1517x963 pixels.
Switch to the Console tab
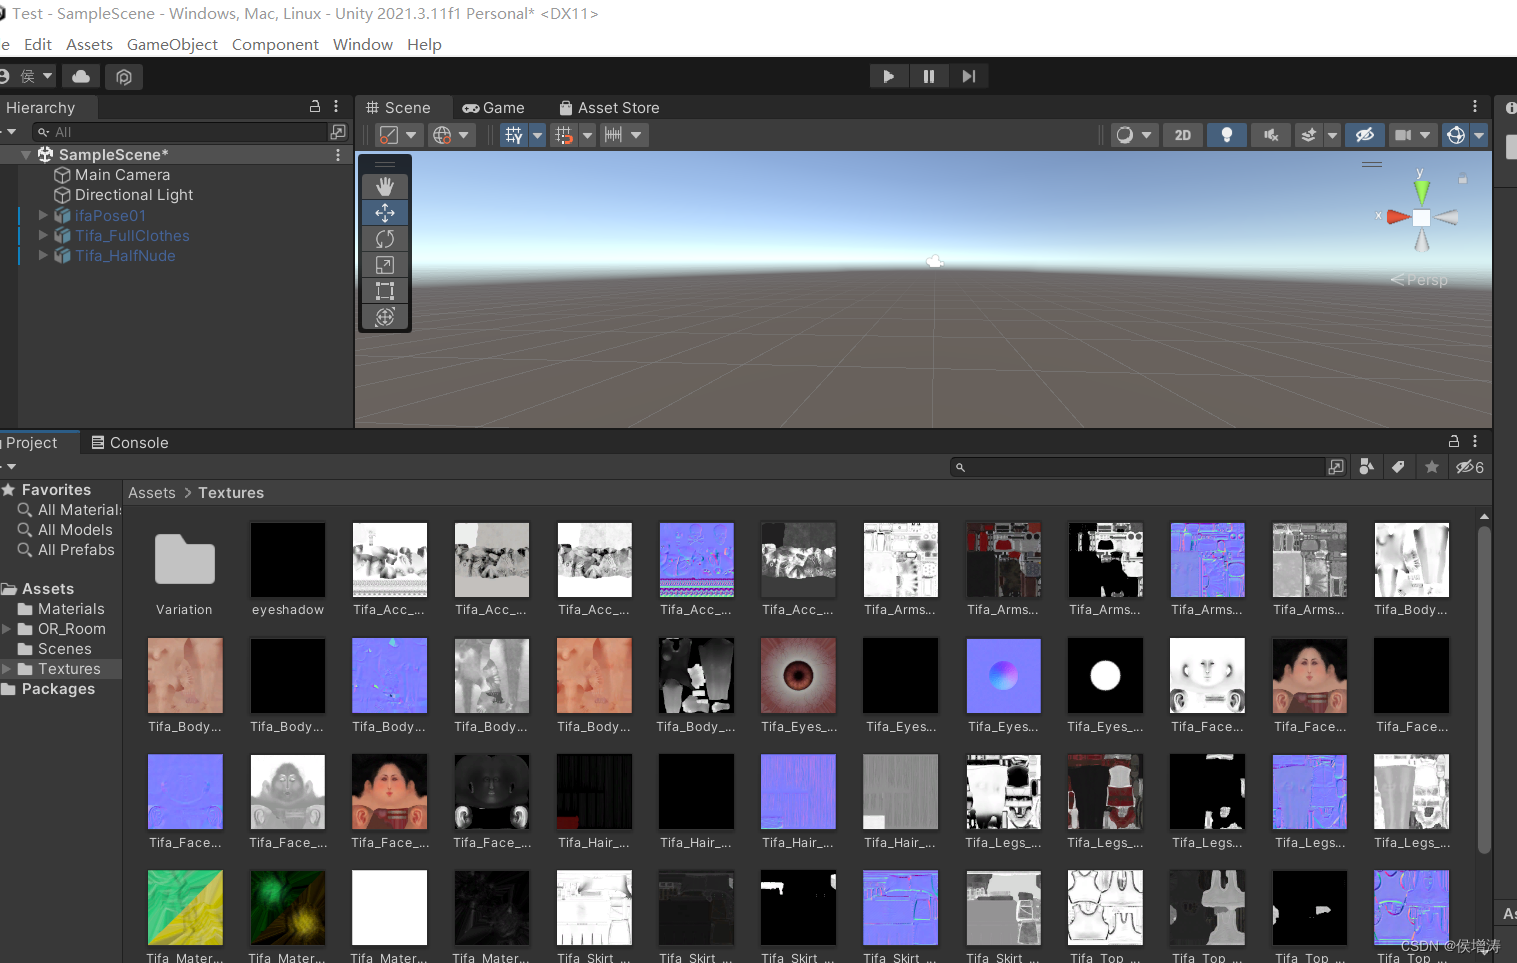(129, 443)
